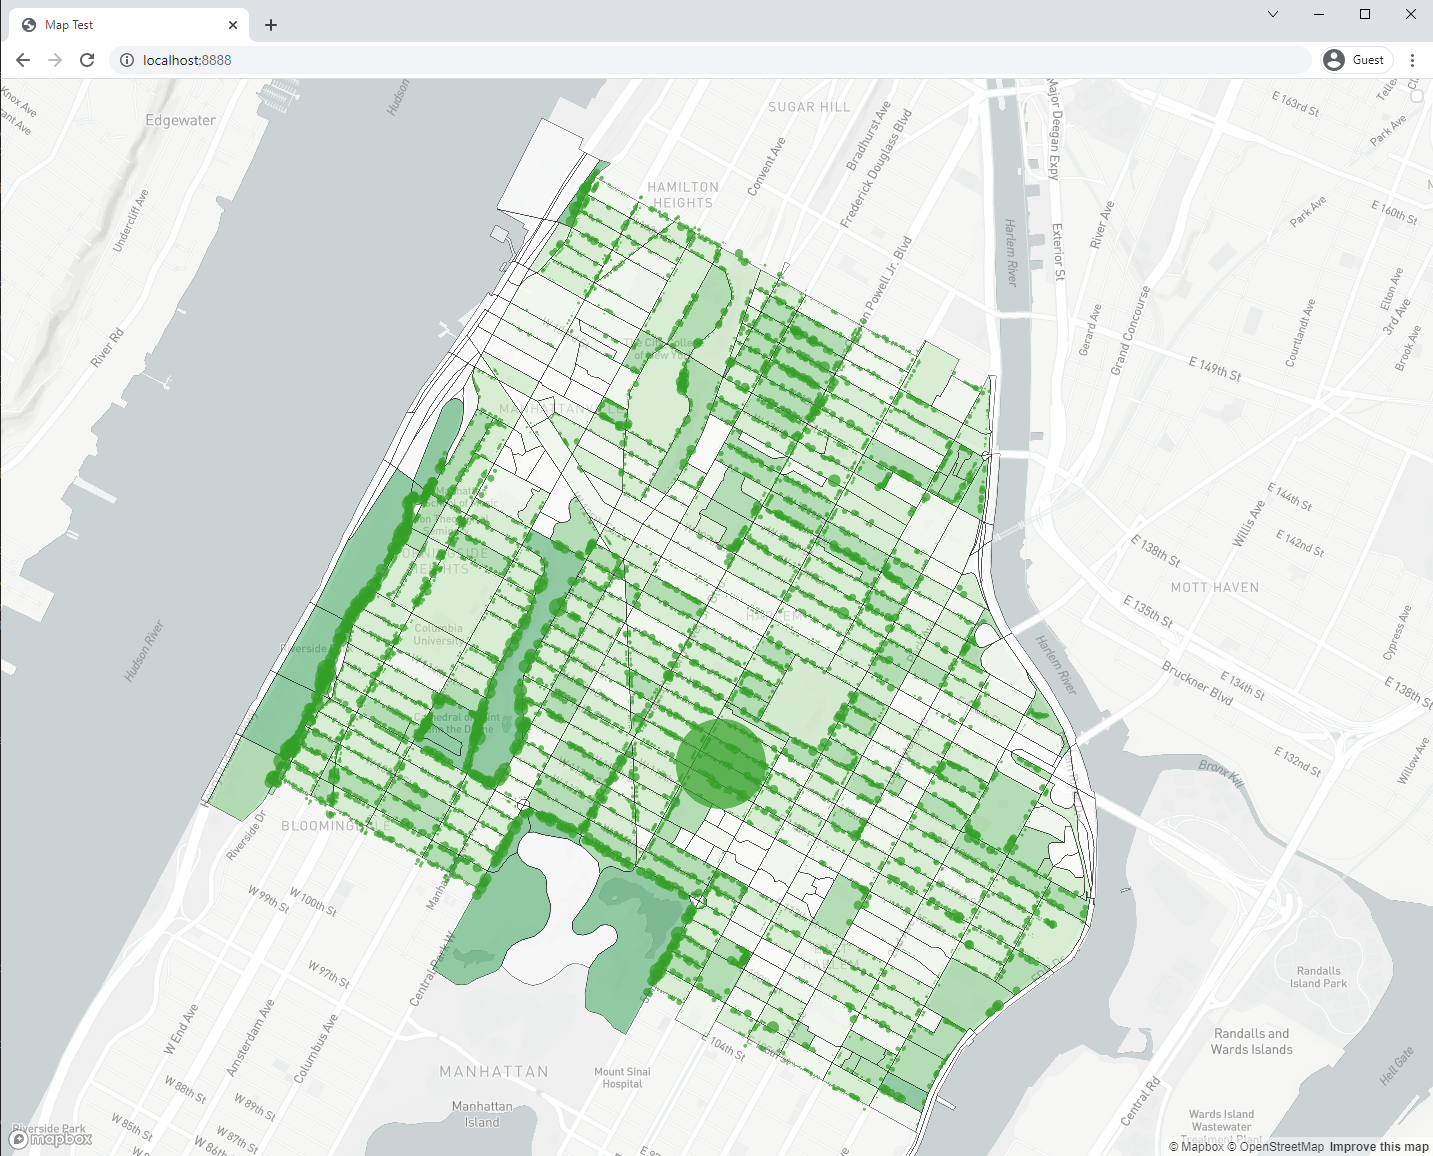Click the Randalls Island Park label
This screenshot has height=1156, width=1433.
tap(1318, 977)
